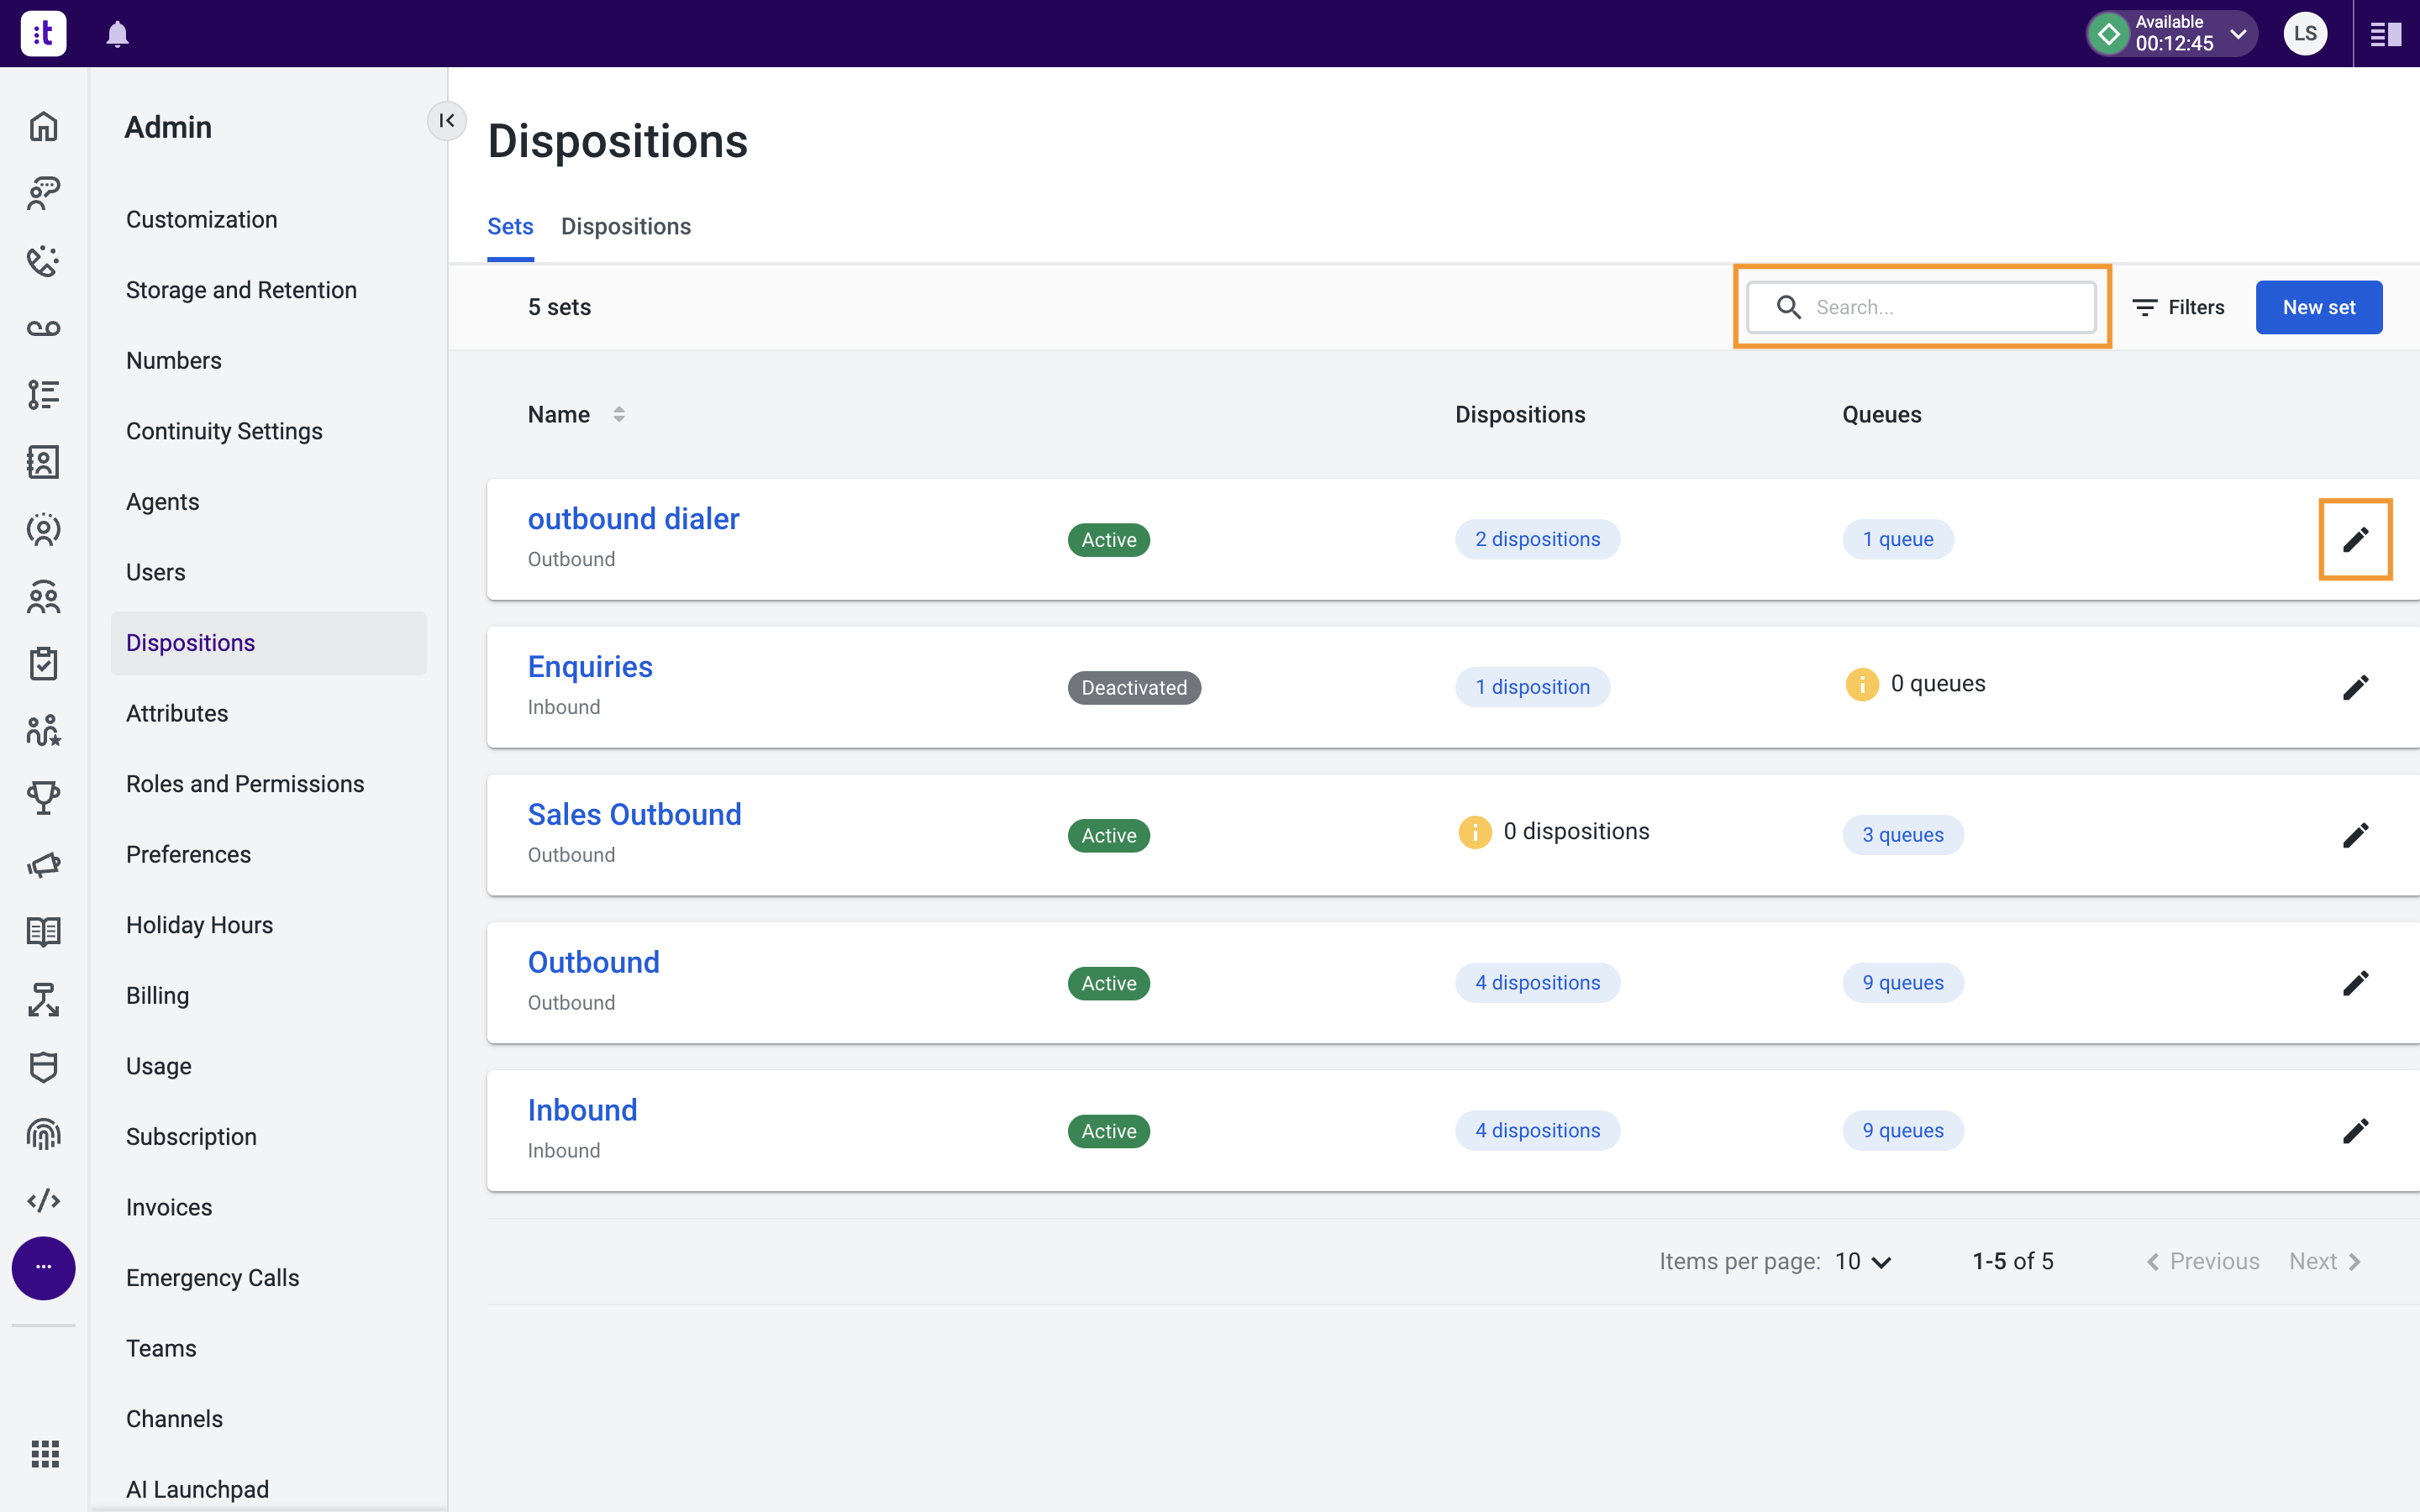This screenshot has width=2420, height=1512.
Task: Open the Home icon in the left rail
Action: coord(43,126)
